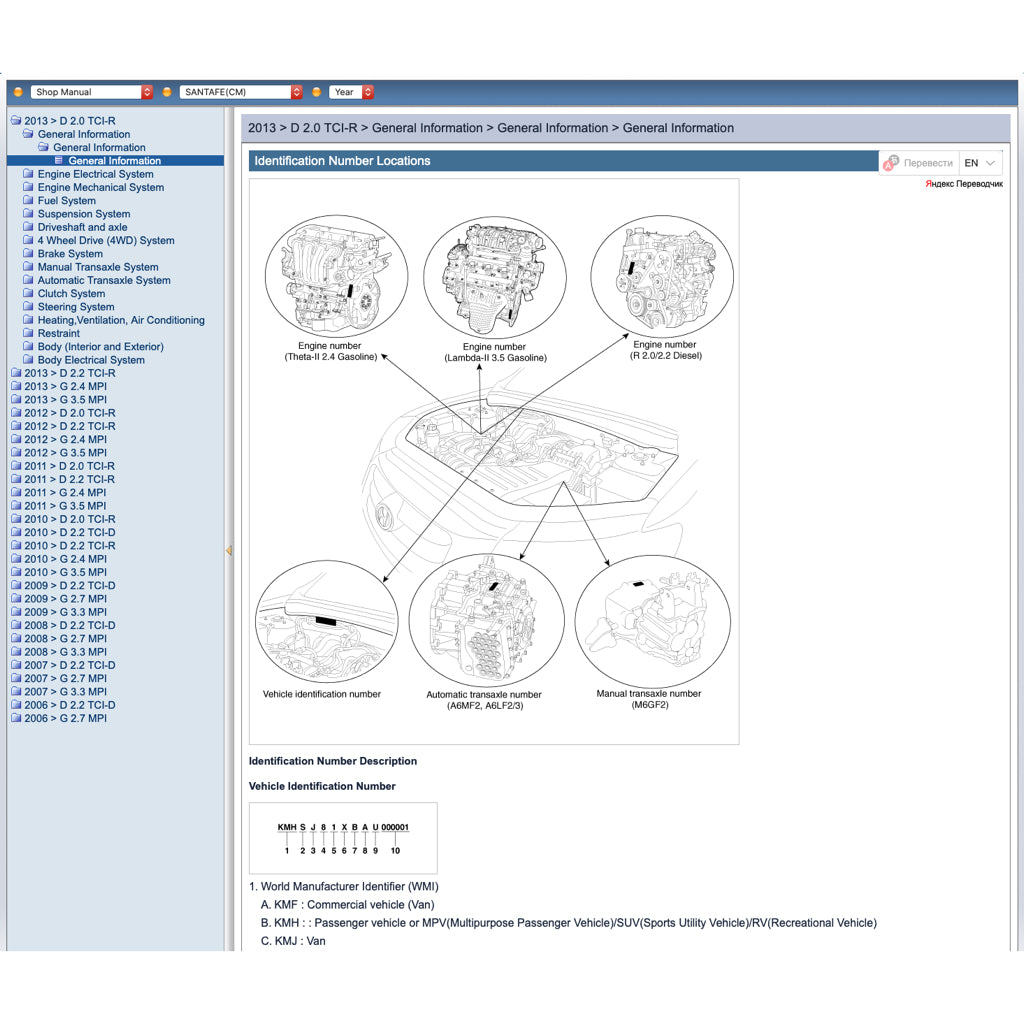1024x1024 pixels.
Task: Click the orange bullet before Shop Manual
Action: [18, 92]
